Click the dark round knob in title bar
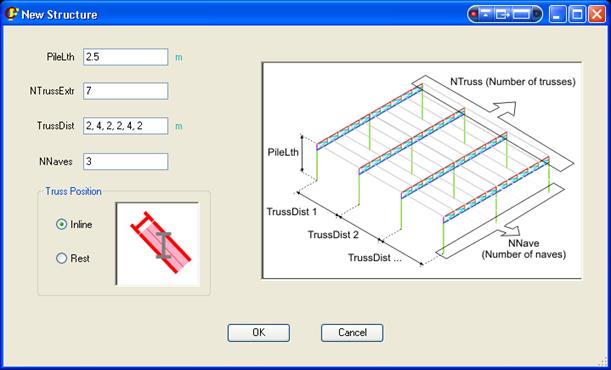This screenshot has width=611, height=370. (x=536, y=14)
